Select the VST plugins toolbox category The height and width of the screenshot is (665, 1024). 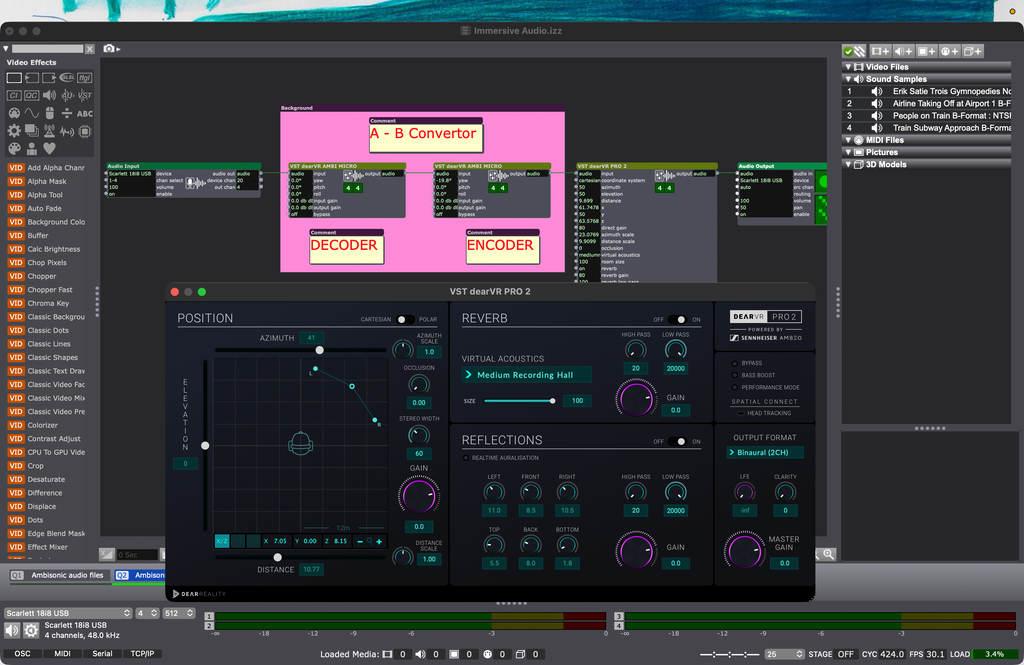[85, 95]
